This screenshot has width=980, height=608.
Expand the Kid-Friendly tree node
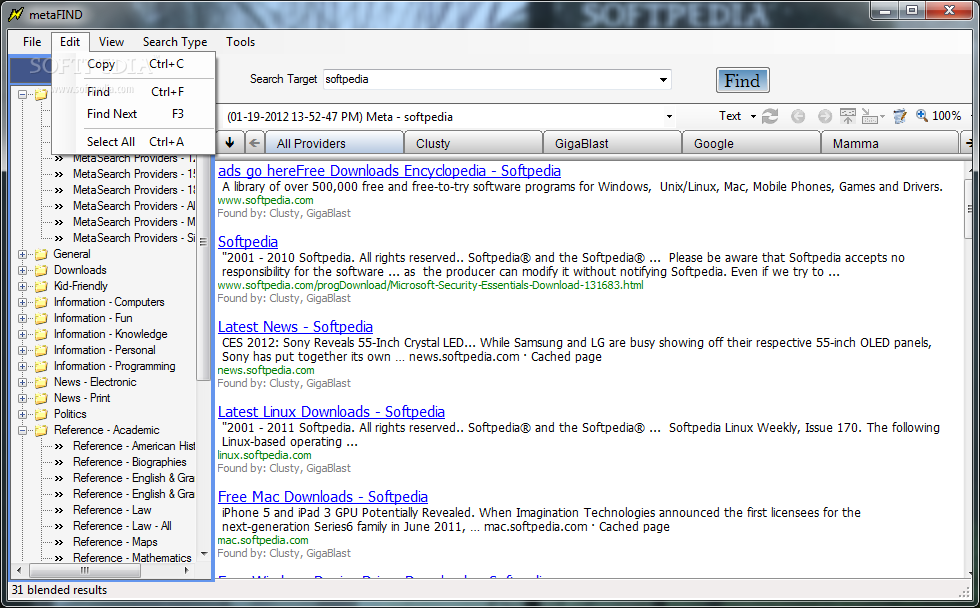tap(22, 286)
